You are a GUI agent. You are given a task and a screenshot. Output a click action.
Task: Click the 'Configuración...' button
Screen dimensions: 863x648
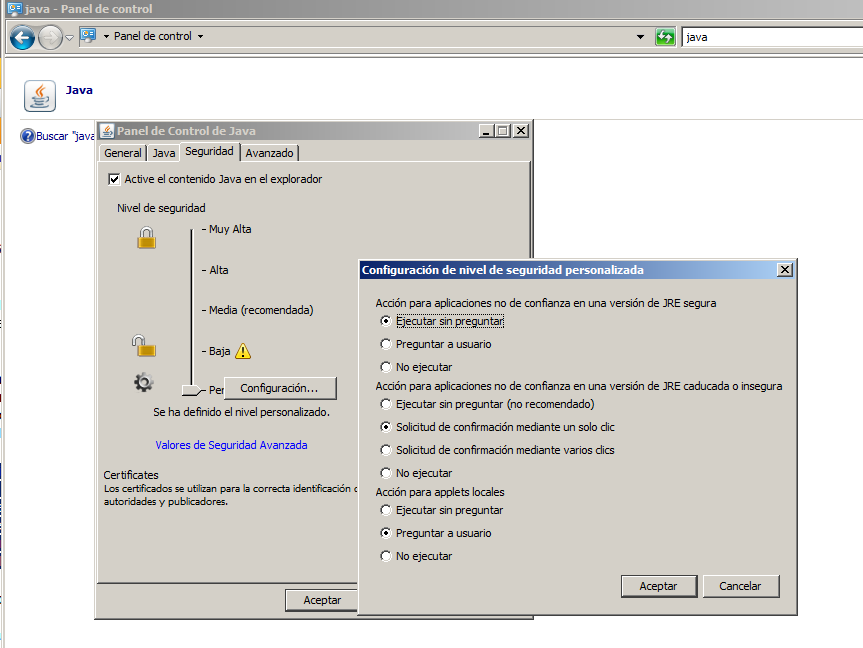point(280,388)
